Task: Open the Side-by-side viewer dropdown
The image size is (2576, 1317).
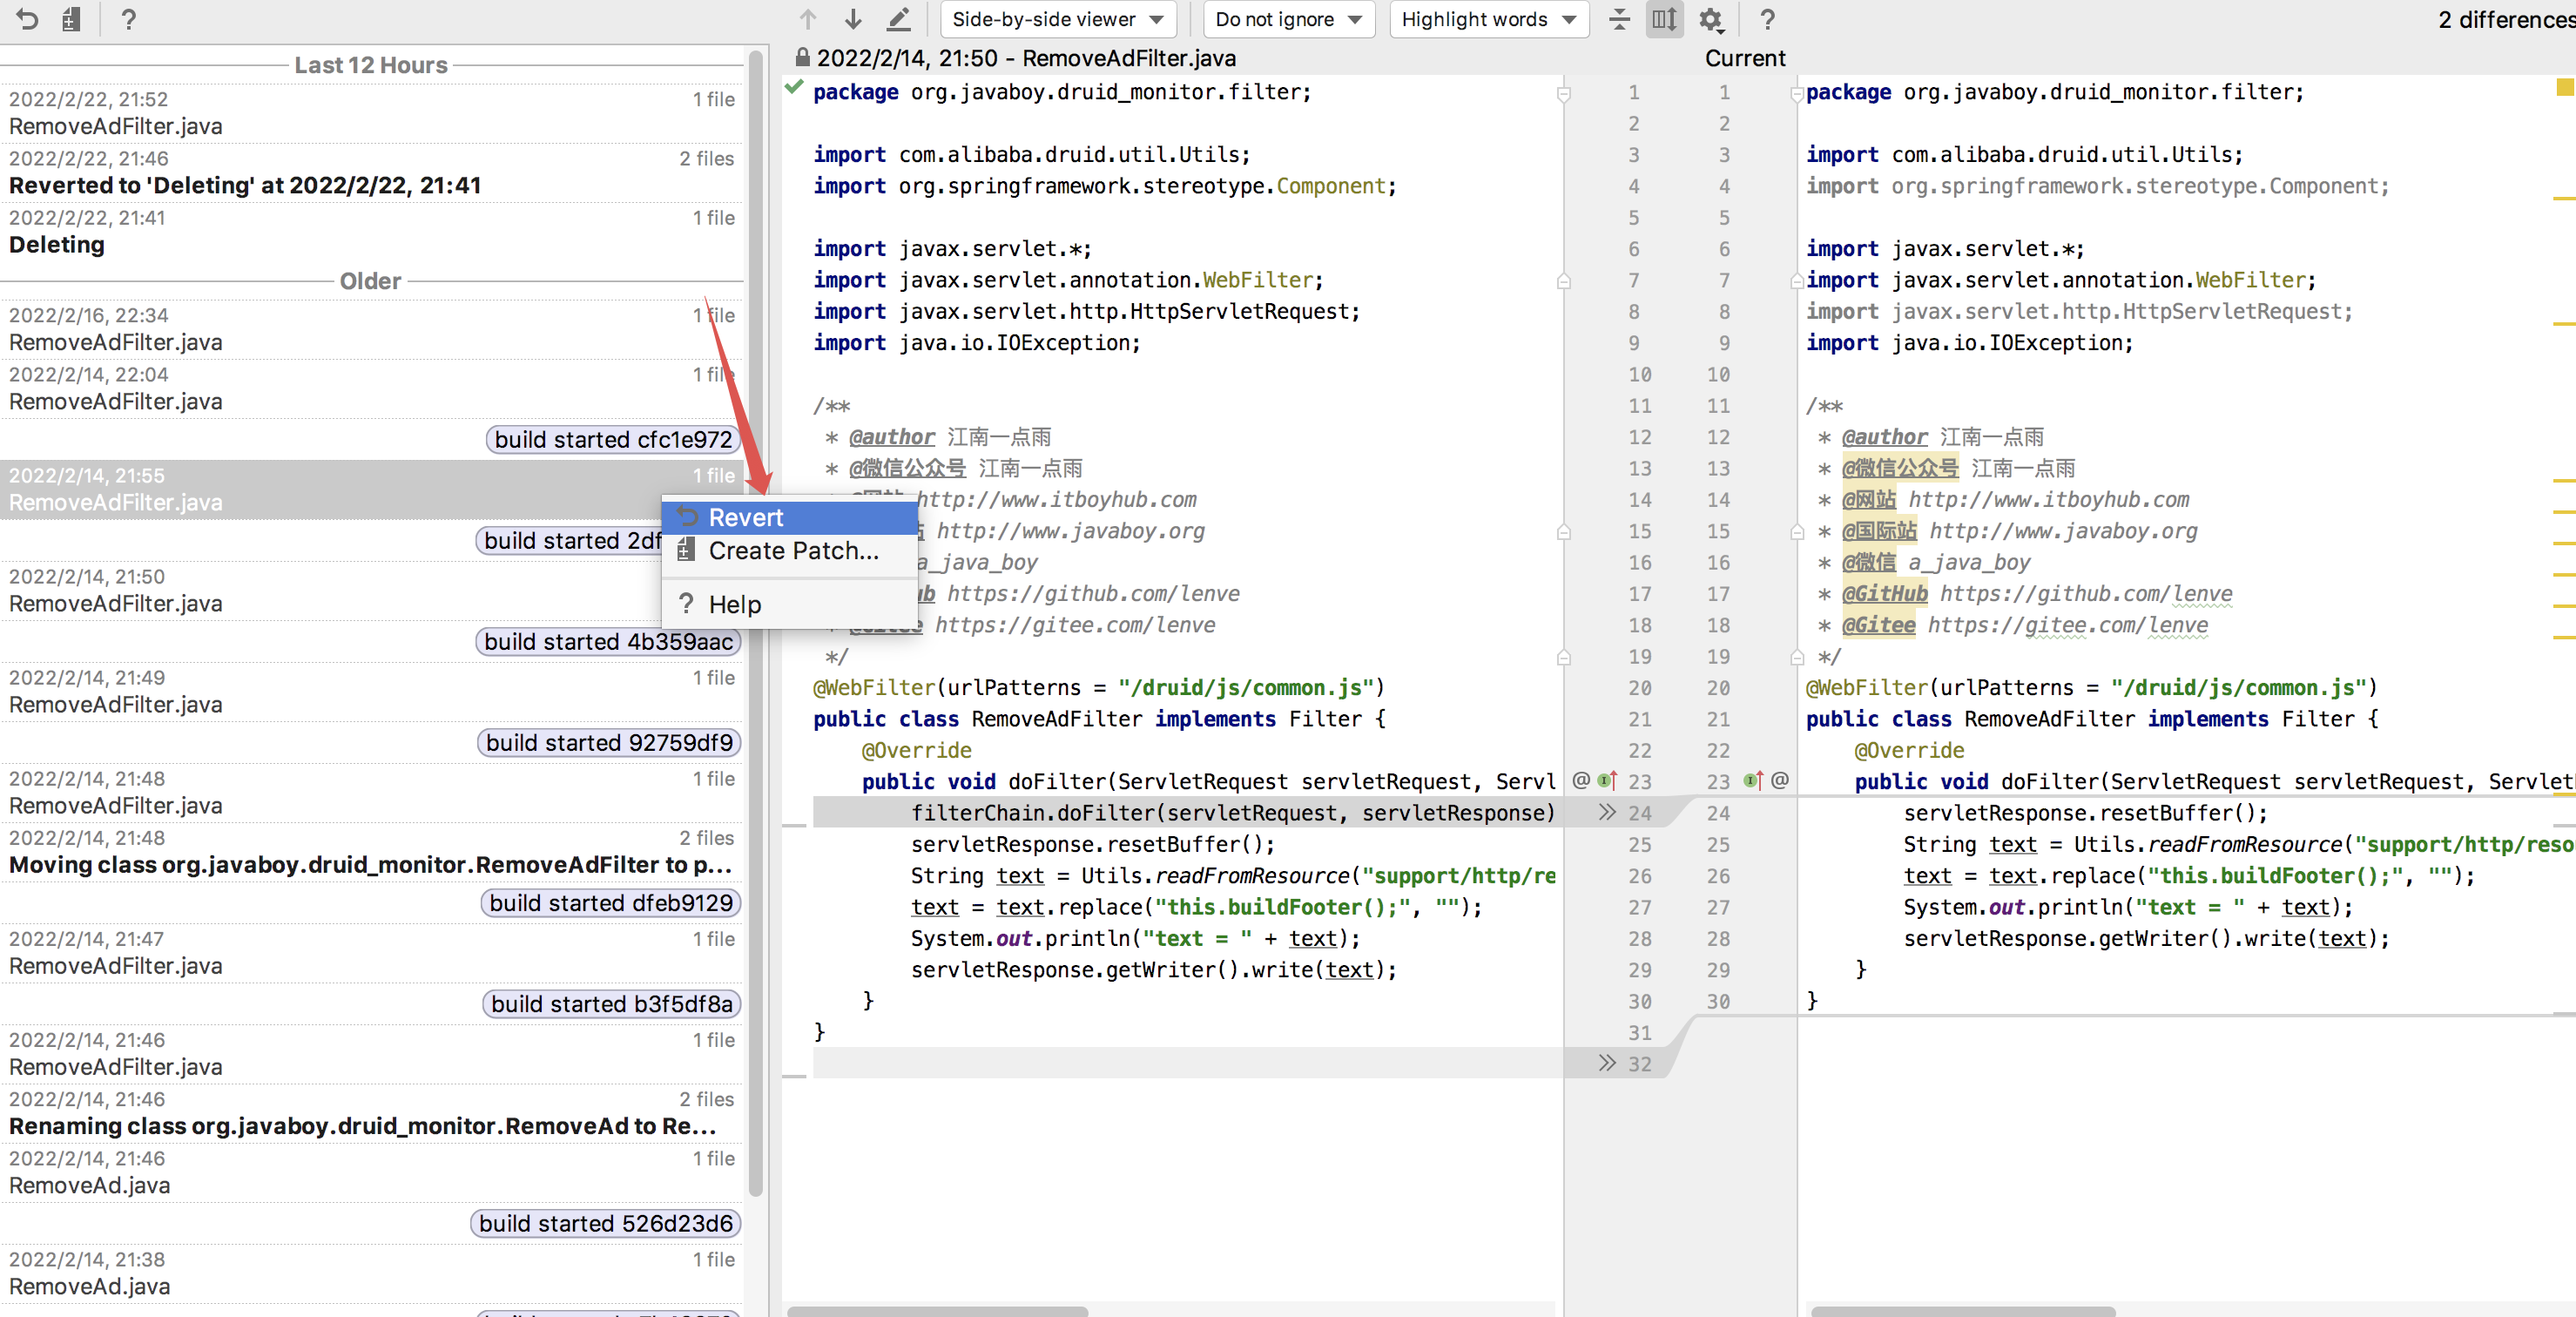Action: [1057, 19]
